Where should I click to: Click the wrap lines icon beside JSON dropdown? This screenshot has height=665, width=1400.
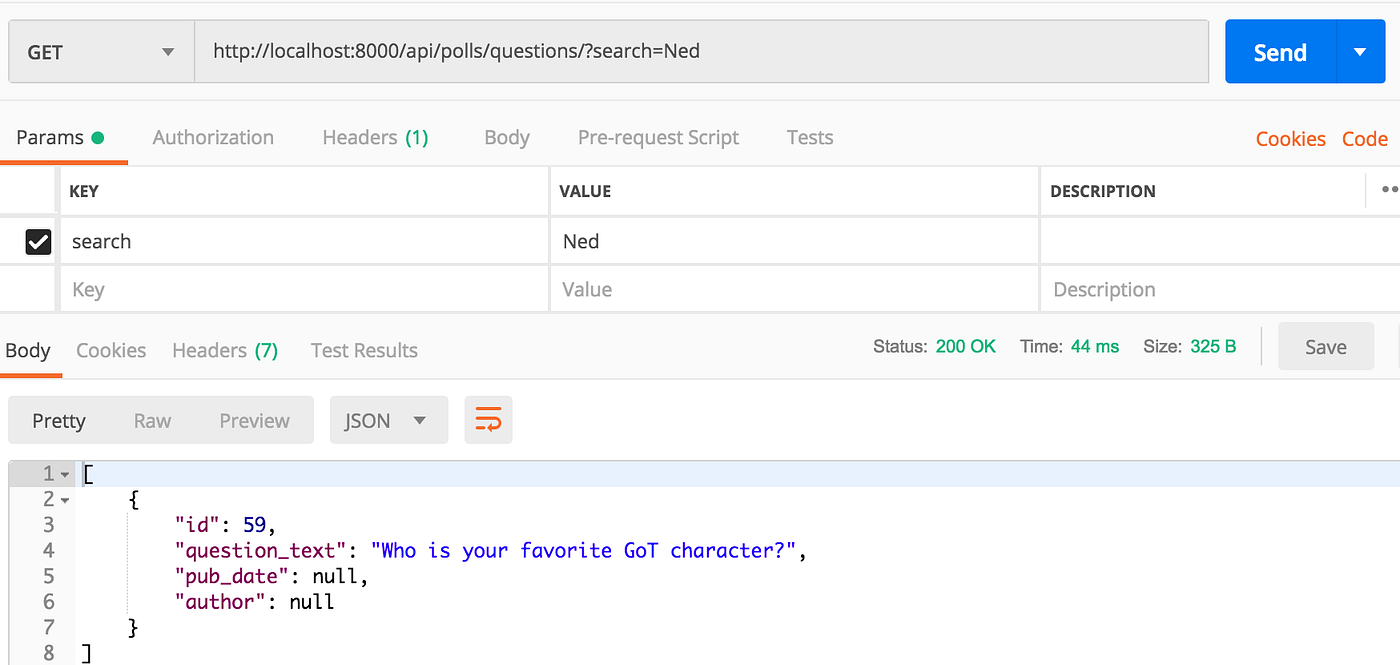(x=488, y=420)
